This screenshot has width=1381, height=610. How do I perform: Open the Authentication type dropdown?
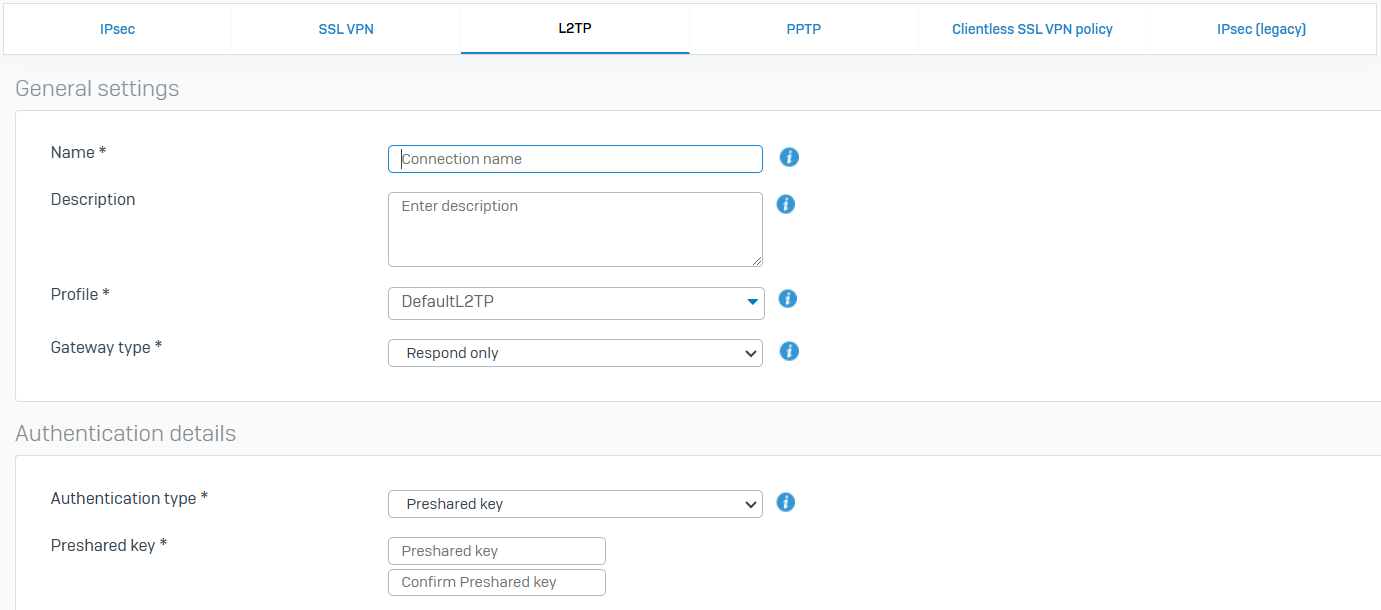tap(575, 504)
